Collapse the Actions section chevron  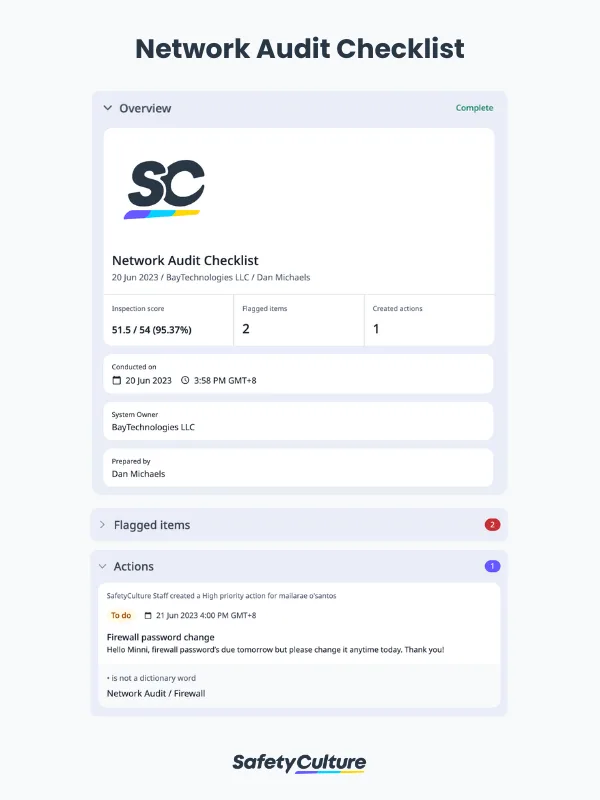click(x=102, y=567)
